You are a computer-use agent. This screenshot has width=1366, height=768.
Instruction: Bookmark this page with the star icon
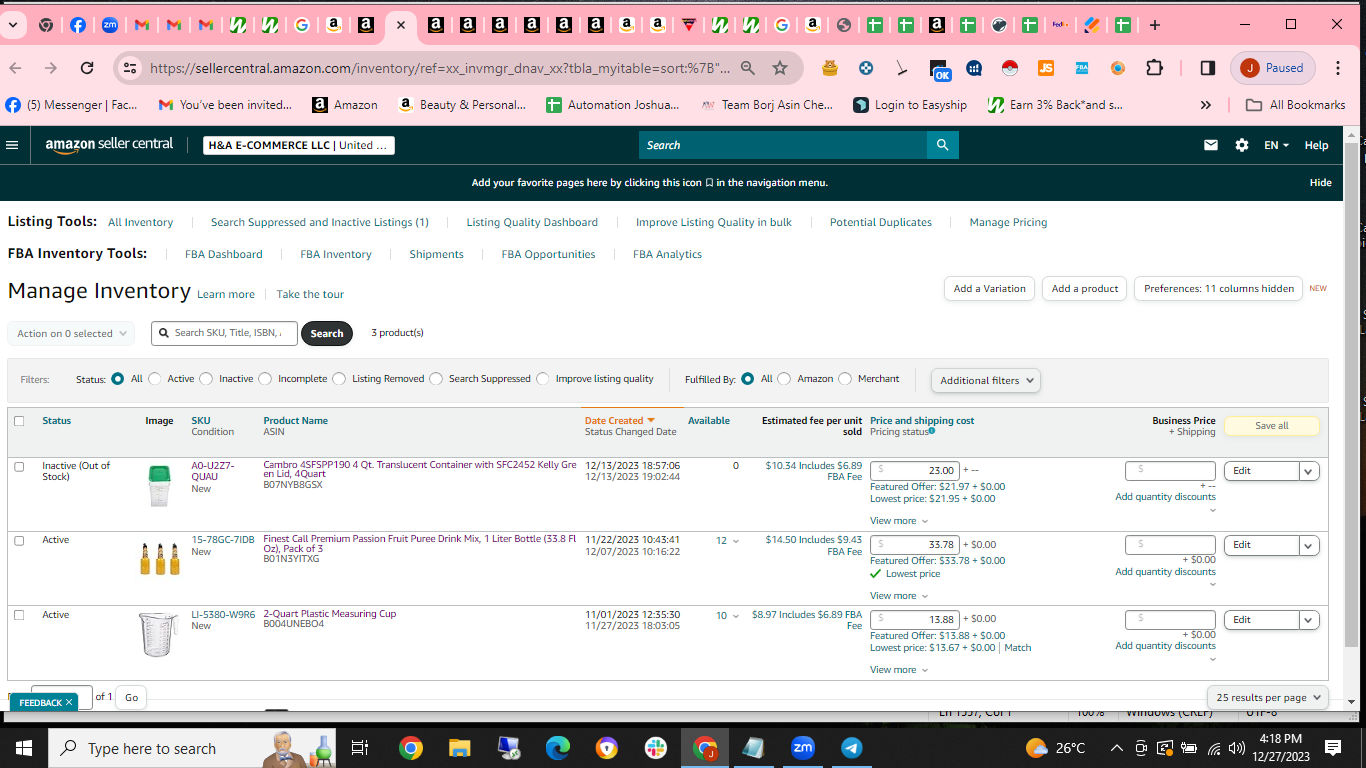[x=780, y=68]
